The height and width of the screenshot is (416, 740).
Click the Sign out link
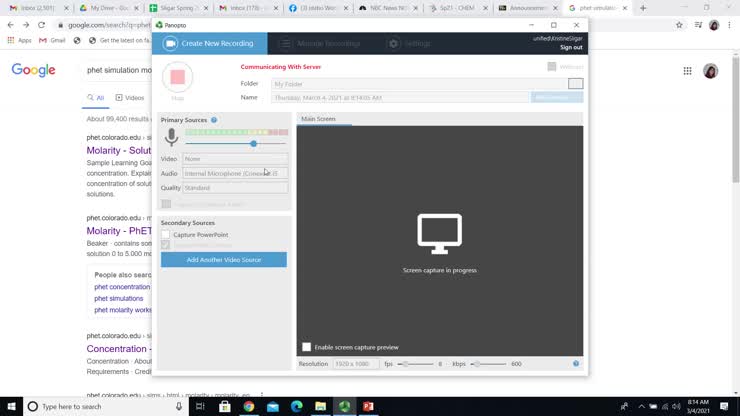pyautogui.click(x=570, y=47)
